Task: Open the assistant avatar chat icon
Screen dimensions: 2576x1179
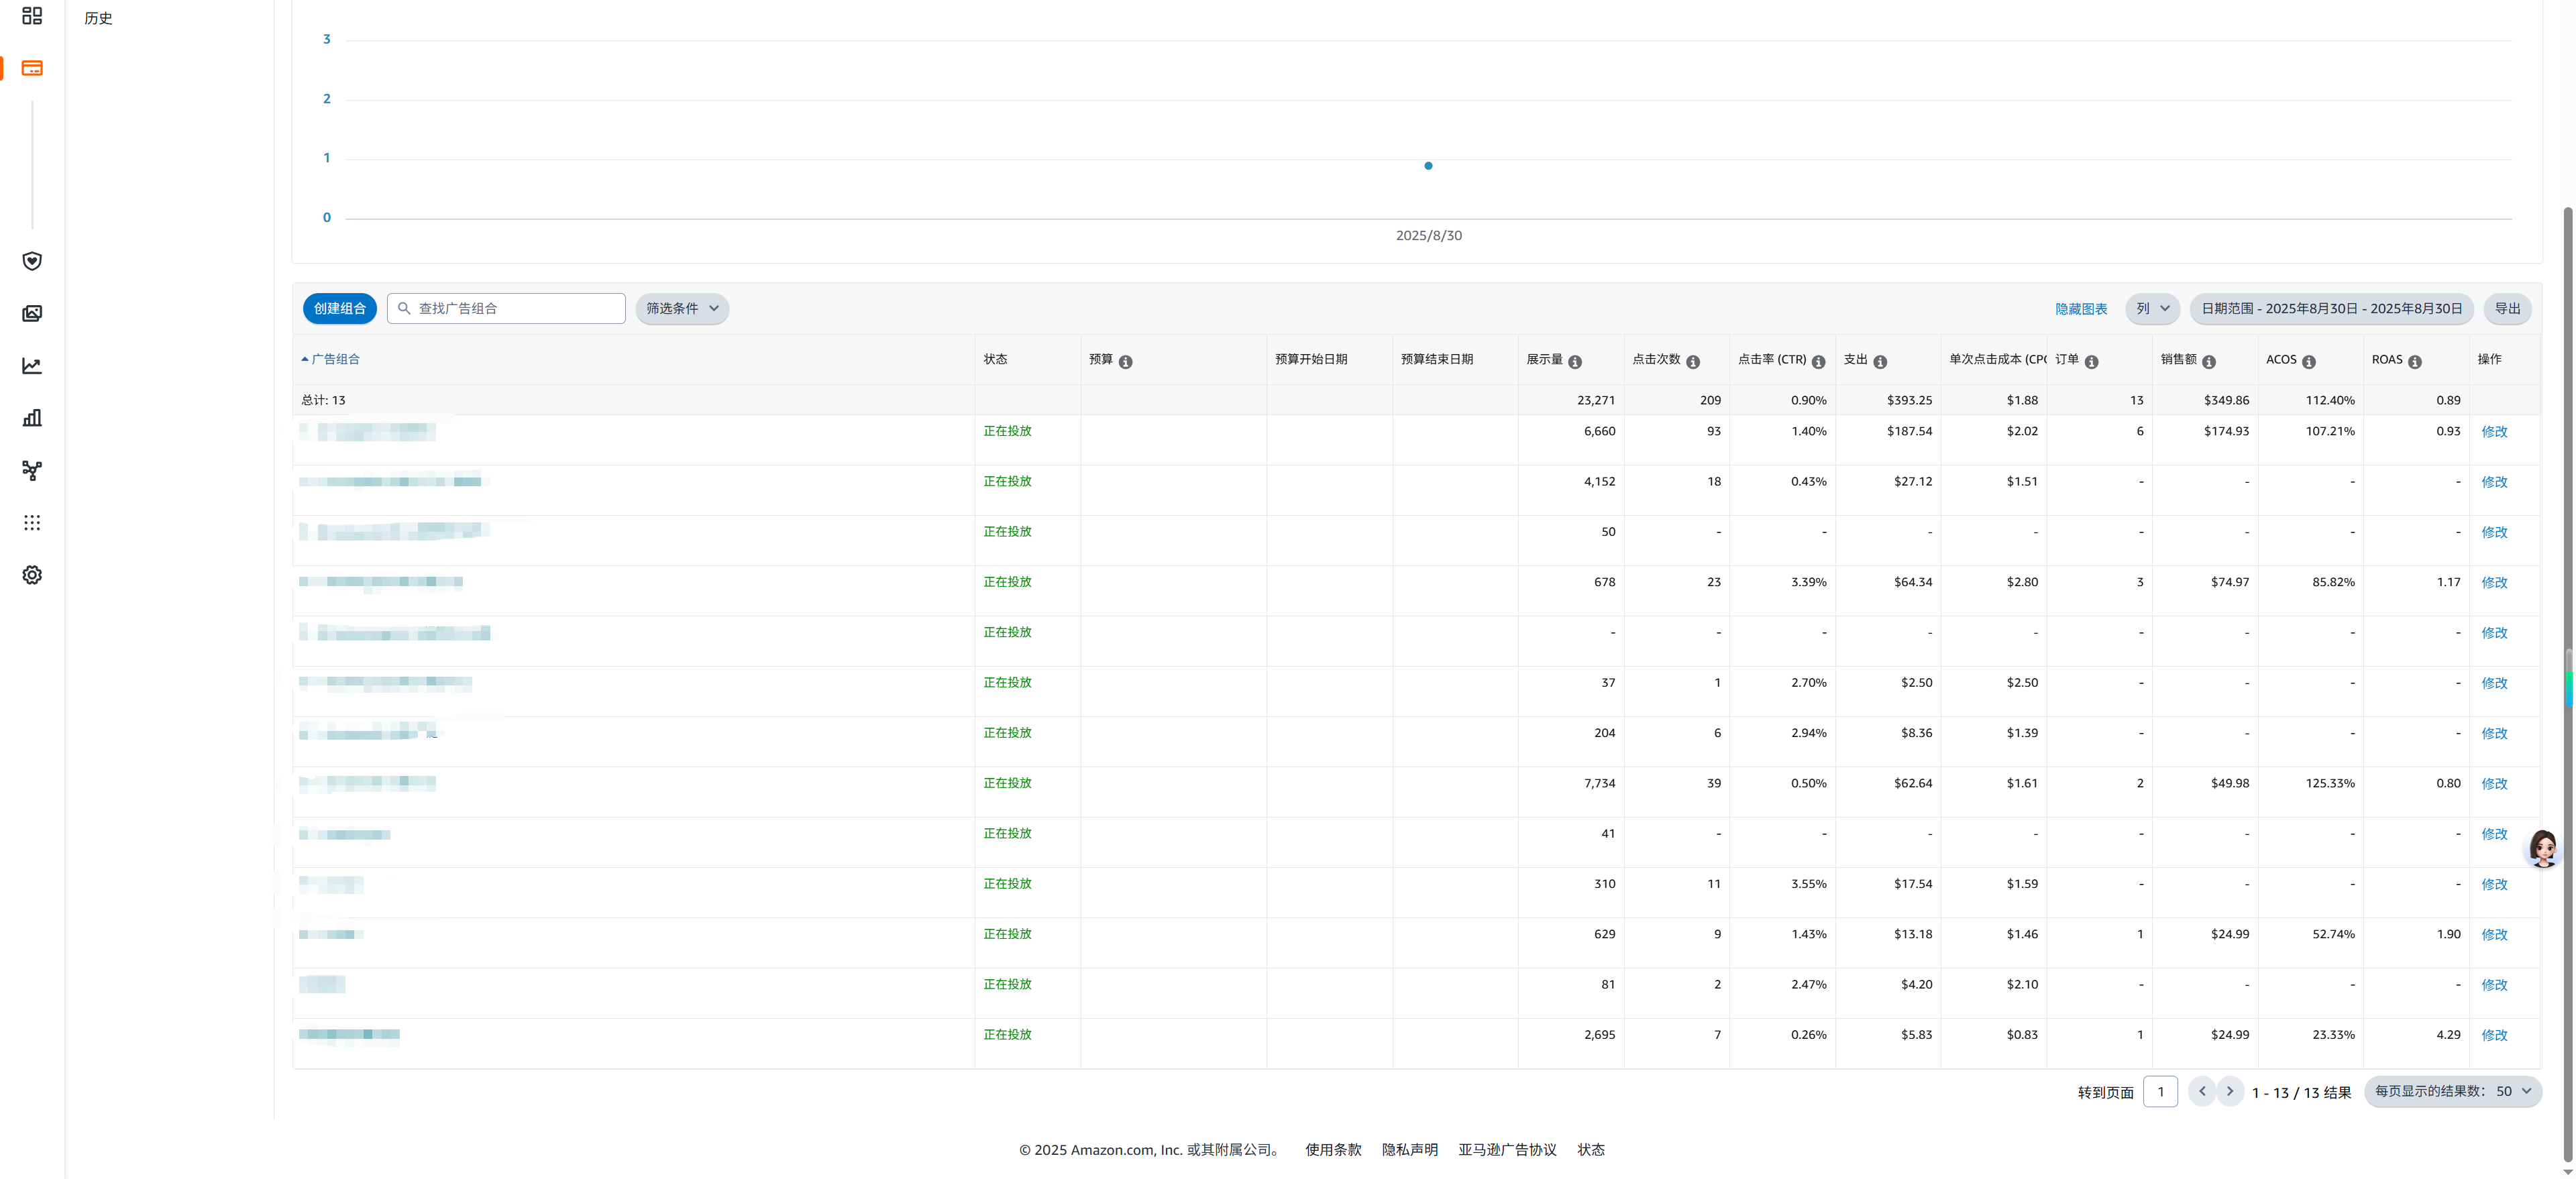Action: [x=2543, y=848]
